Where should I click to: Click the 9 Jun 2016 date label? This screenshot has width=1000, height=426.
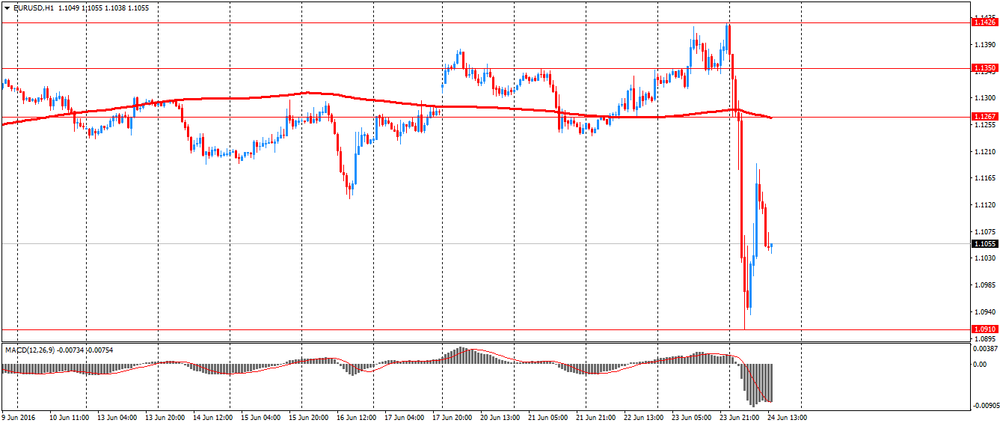point(18,417)
